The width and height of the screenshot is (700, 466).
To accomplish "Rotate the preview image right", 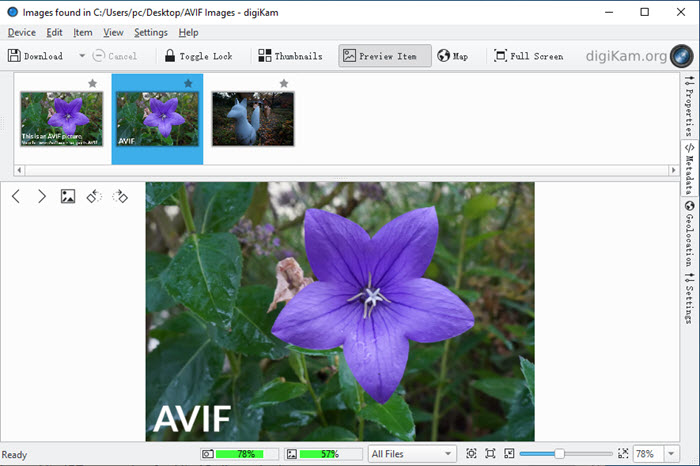I will click(x=120, y=196).
